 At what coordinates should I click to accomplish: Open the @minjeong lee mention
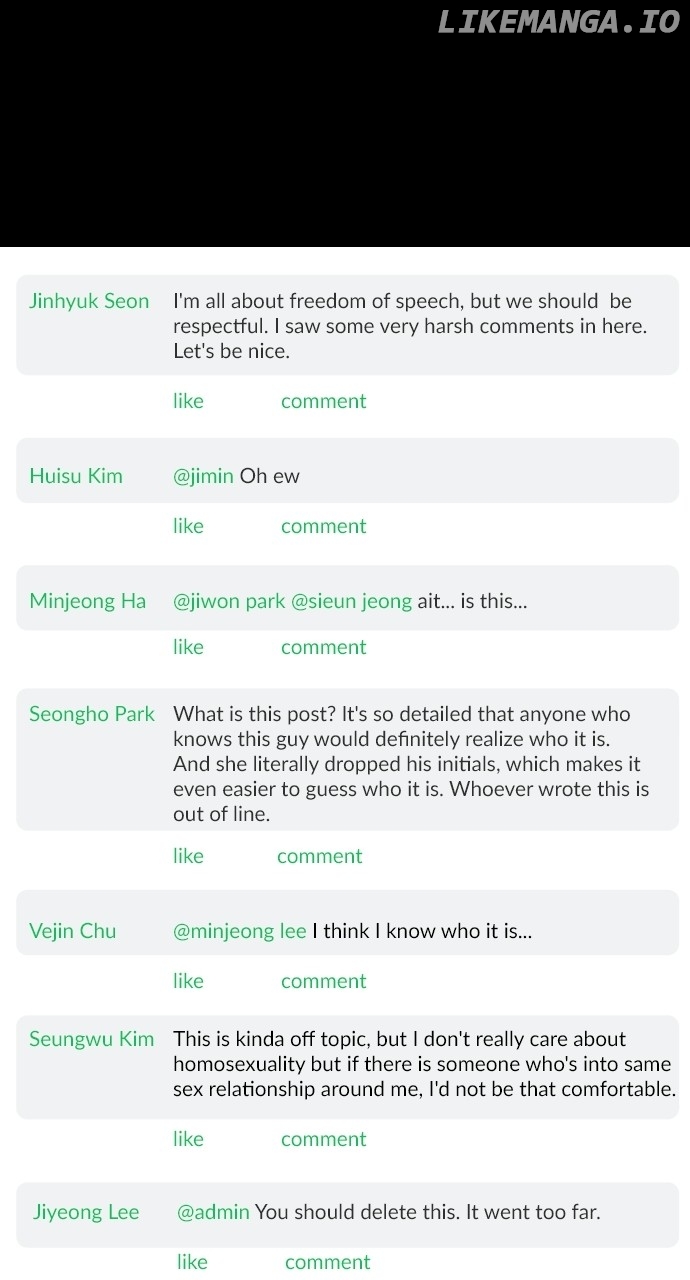pos(240,931)
